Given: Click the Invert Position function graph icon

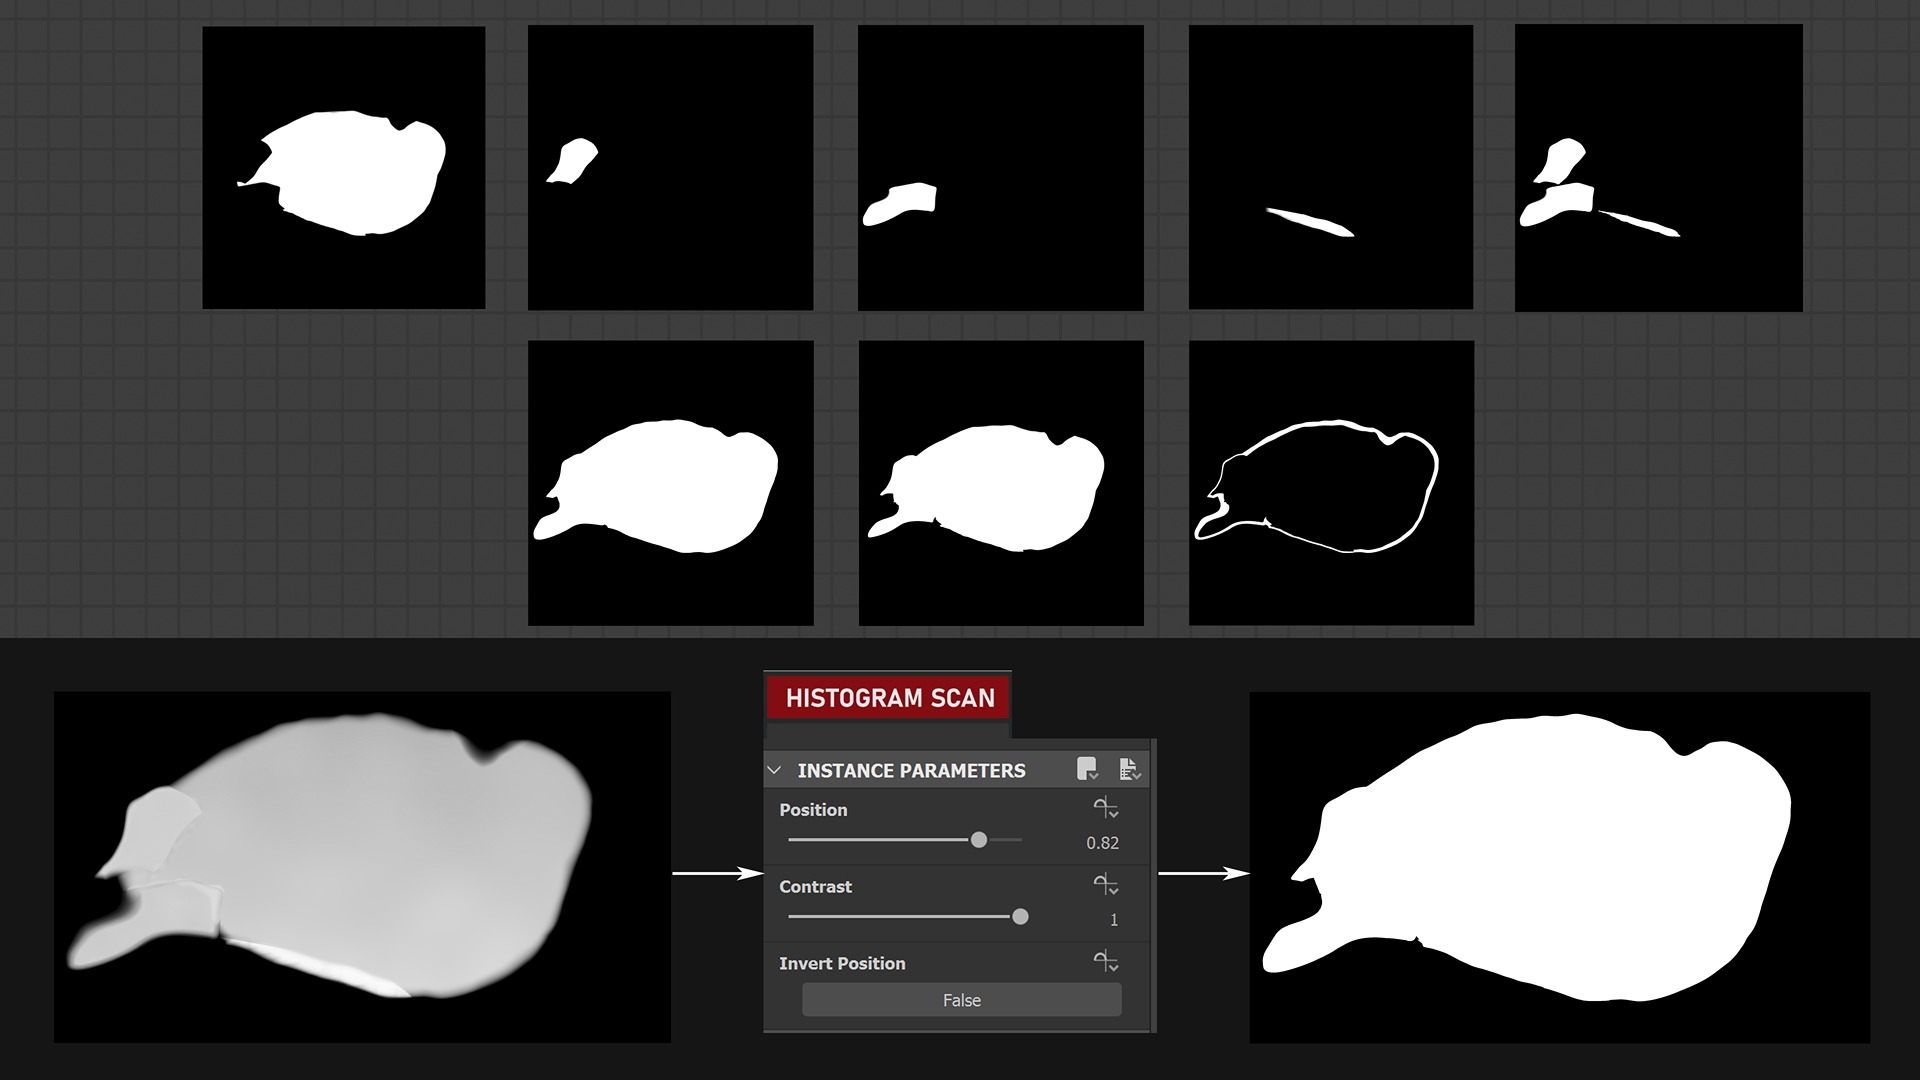Looking at the screenshot, I should point(1105,962).
